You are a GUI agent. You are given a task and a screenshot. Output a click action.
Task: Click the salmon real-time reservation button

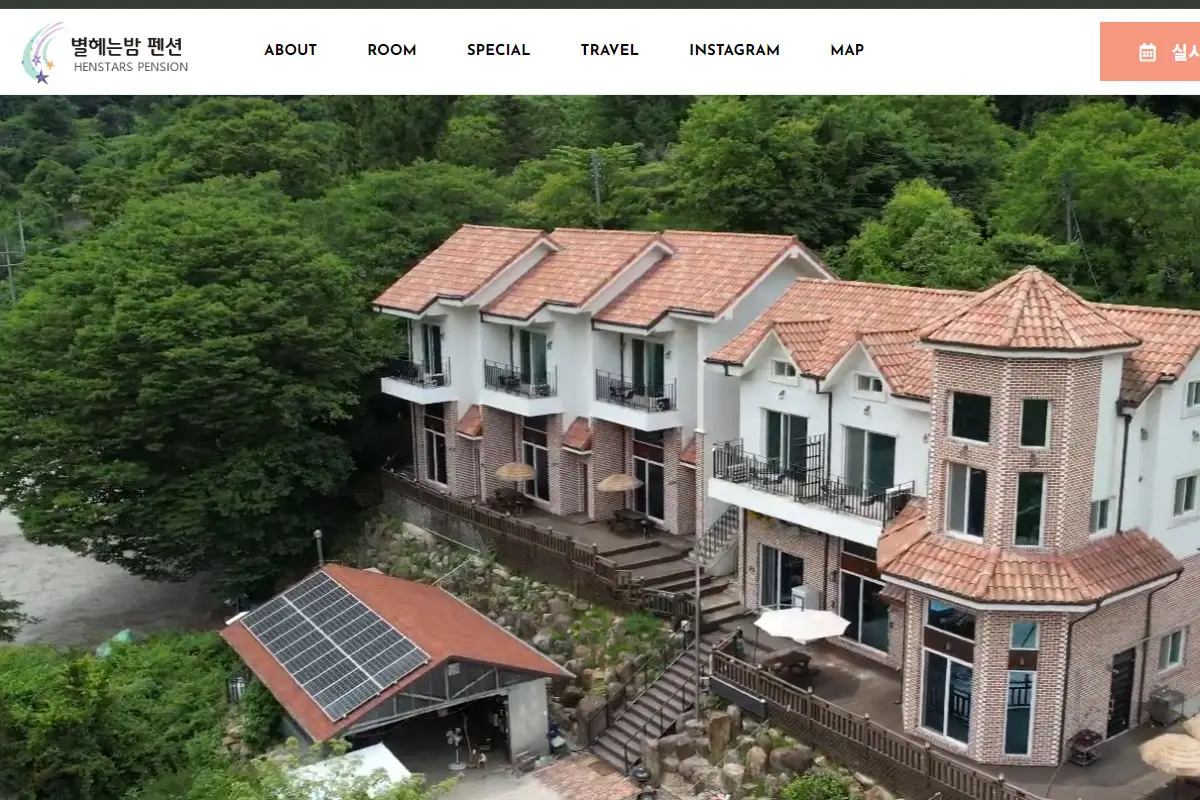coord(1150,52)
